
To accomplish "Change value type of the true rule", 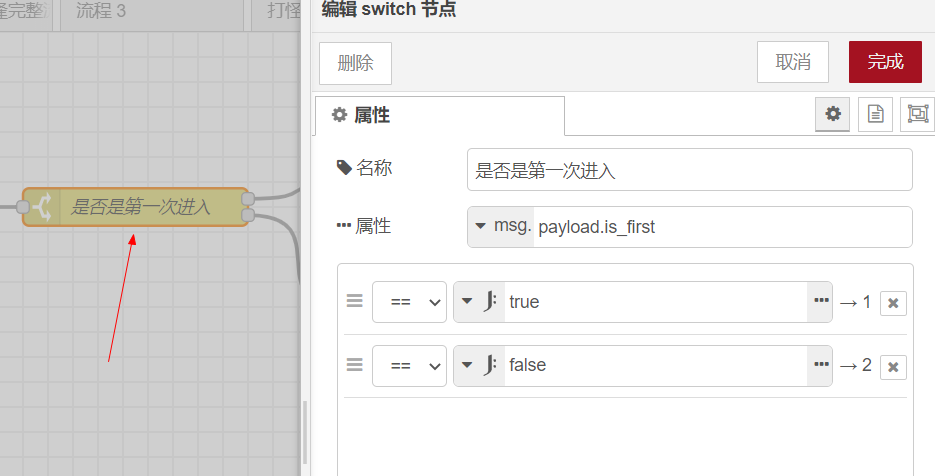I will click(x=480, y=302).
